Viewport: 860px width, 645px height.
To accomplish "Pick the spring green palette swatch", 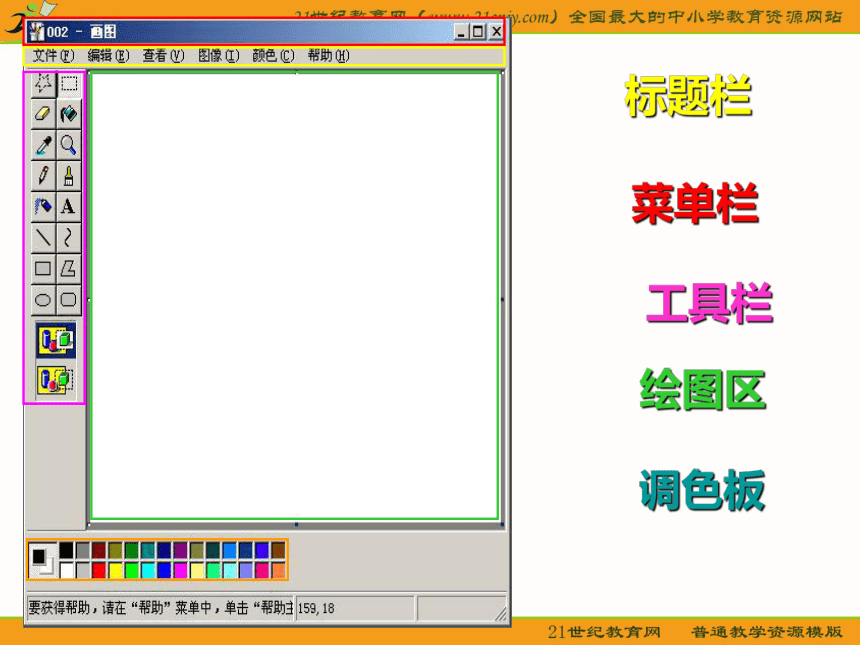I will [213, 570].
